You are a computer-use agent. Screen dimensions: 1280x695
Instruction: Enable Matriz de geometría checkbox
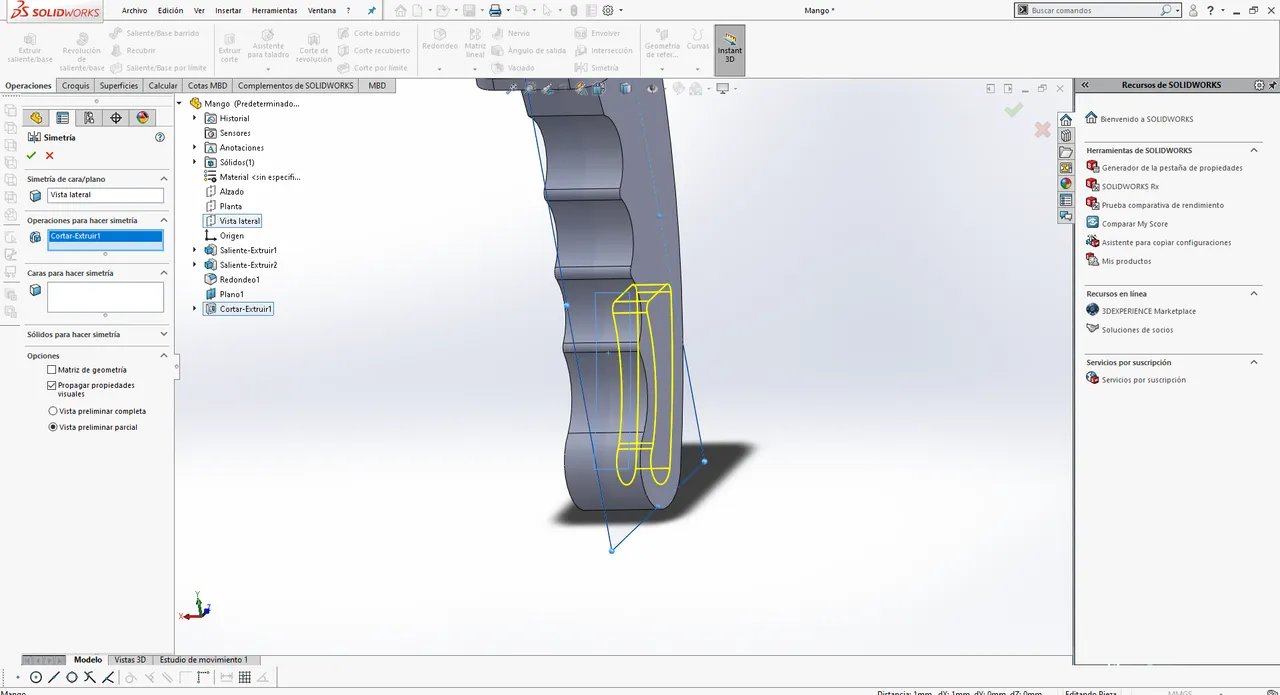tap(52, 370)
